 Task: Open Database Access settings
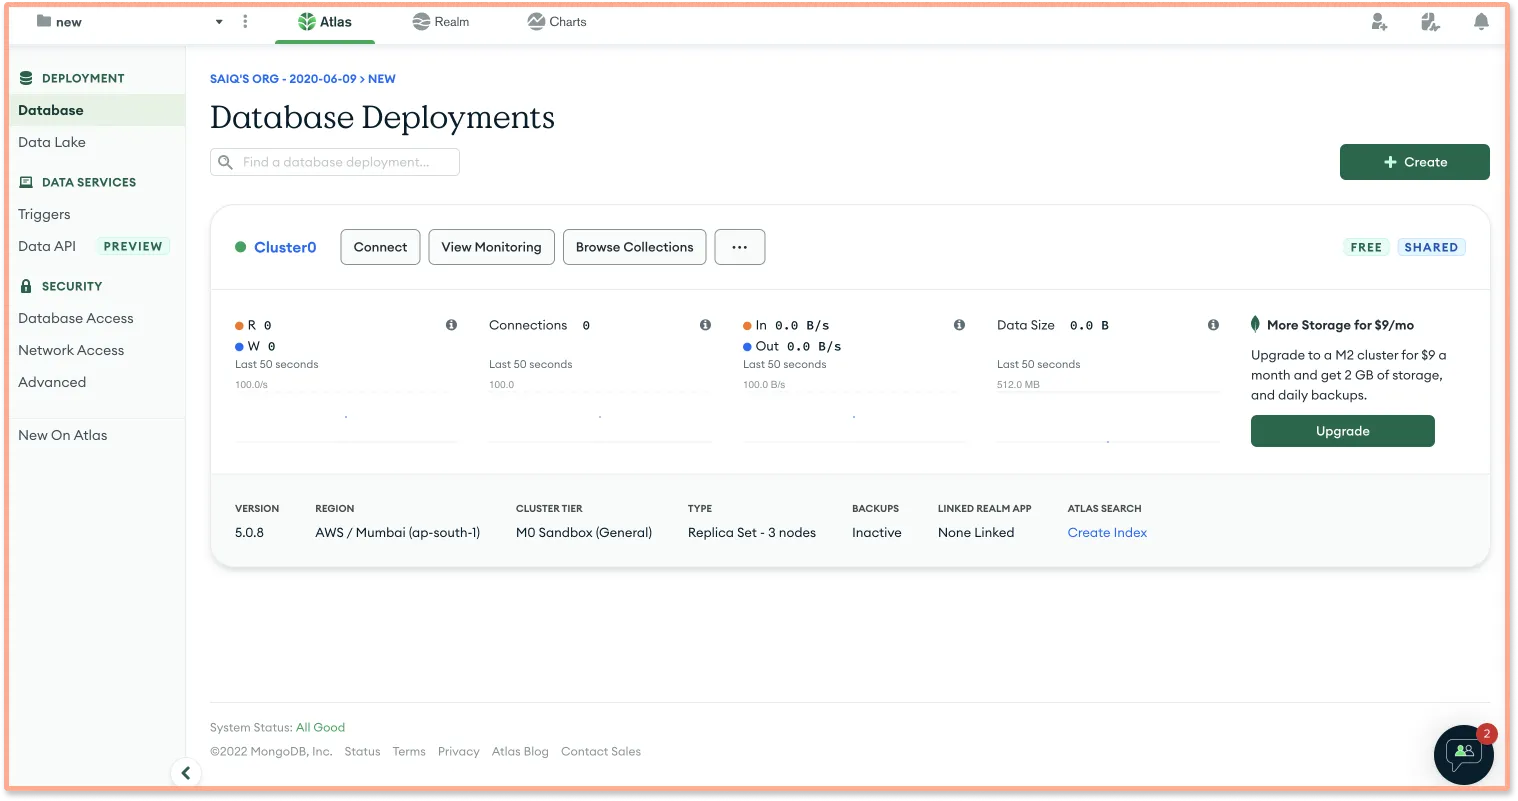(76, 318)
